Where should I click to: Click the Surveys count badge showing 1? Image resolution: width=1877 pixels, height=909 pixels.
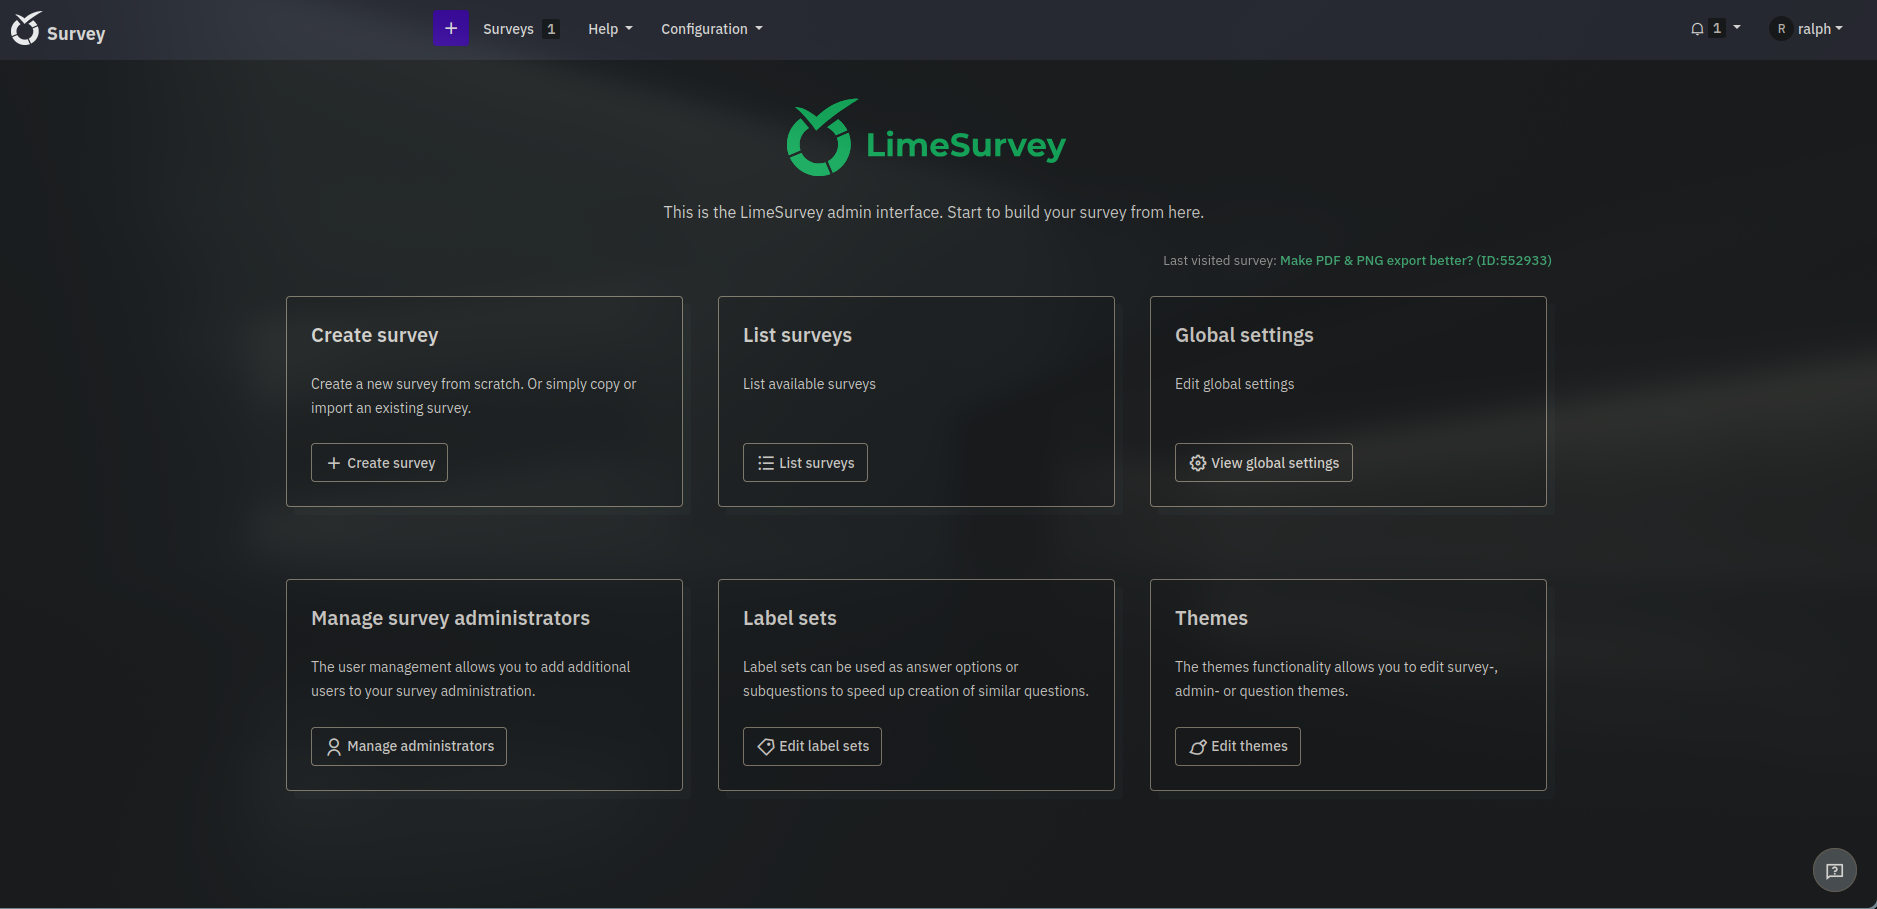551,29
